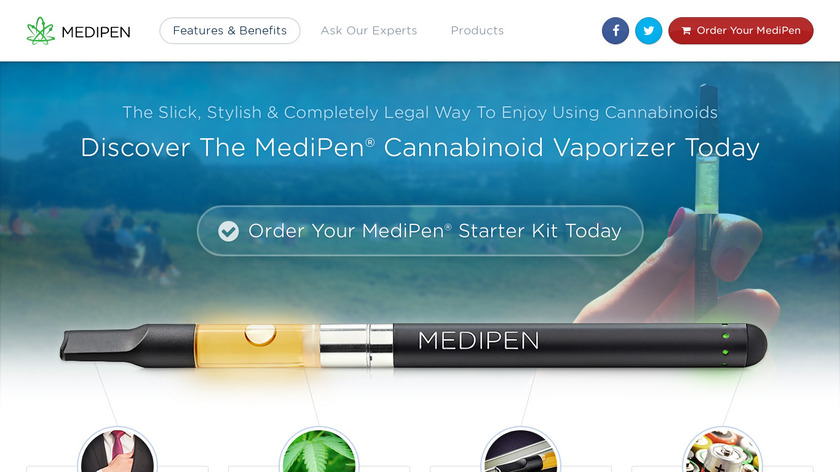
Task: Select the batteries feature circle
Action: 722,450
